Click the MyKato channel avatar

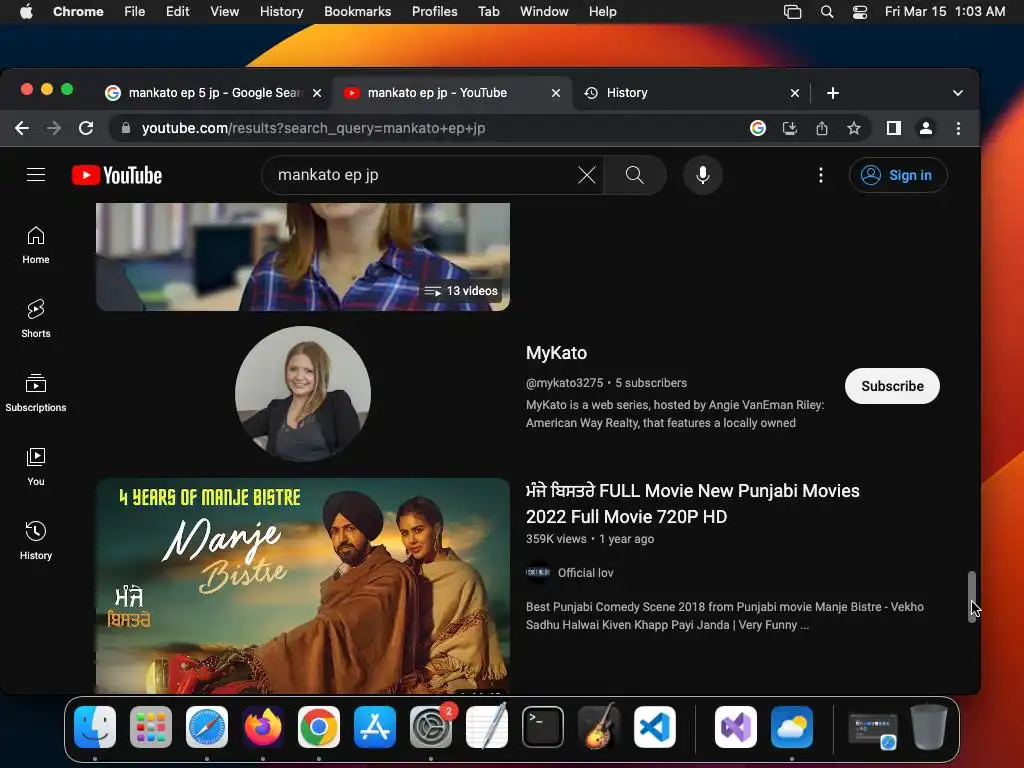[x=303, y=394]
